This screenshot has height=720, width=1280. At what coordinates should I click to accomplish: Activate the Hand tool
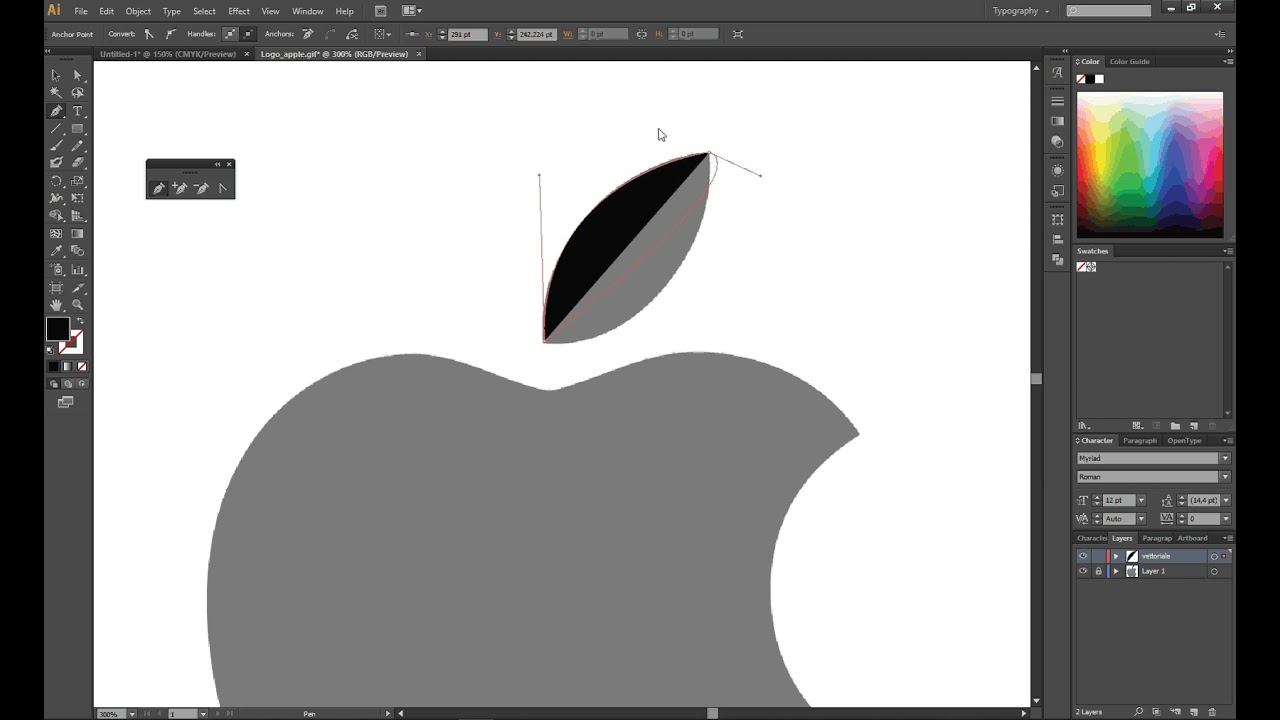tap(56, 305)
